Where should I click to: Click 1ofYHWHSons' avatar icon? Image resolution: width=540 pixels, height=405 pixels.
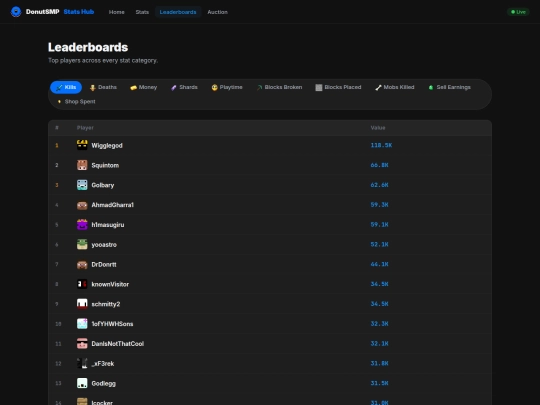82,324
